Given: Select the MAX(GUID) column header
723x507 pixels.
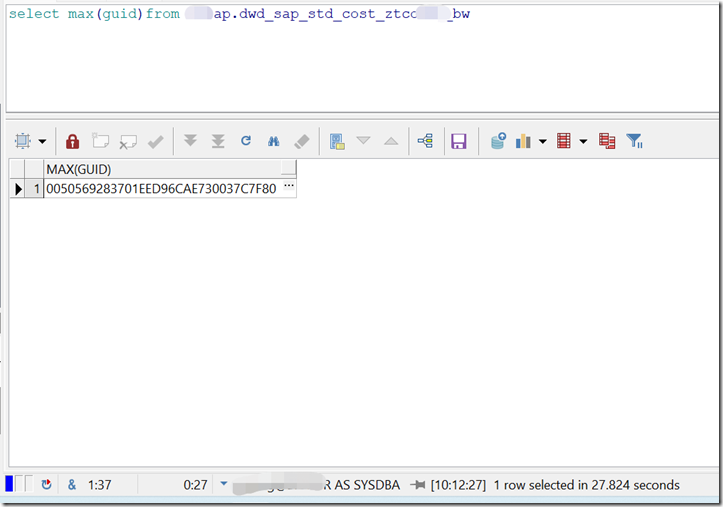Looking at the screenshot, I should 170,169.
